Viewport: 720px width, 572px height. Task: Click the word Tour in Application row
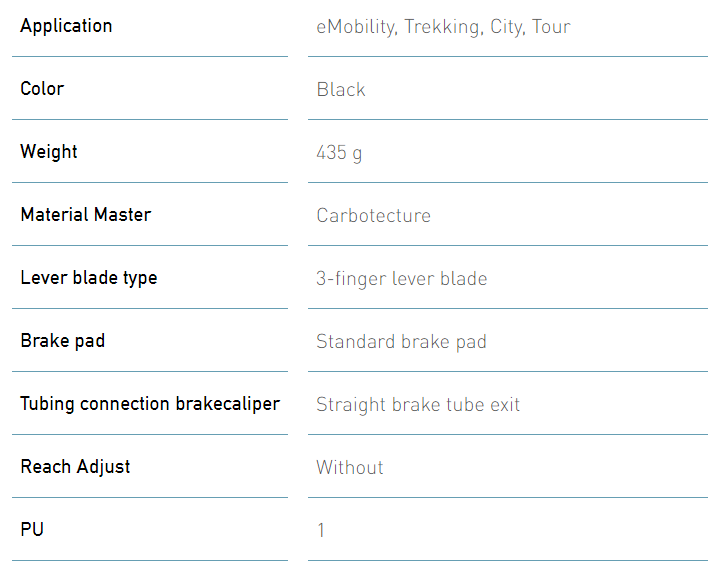[x=551, y=27]
